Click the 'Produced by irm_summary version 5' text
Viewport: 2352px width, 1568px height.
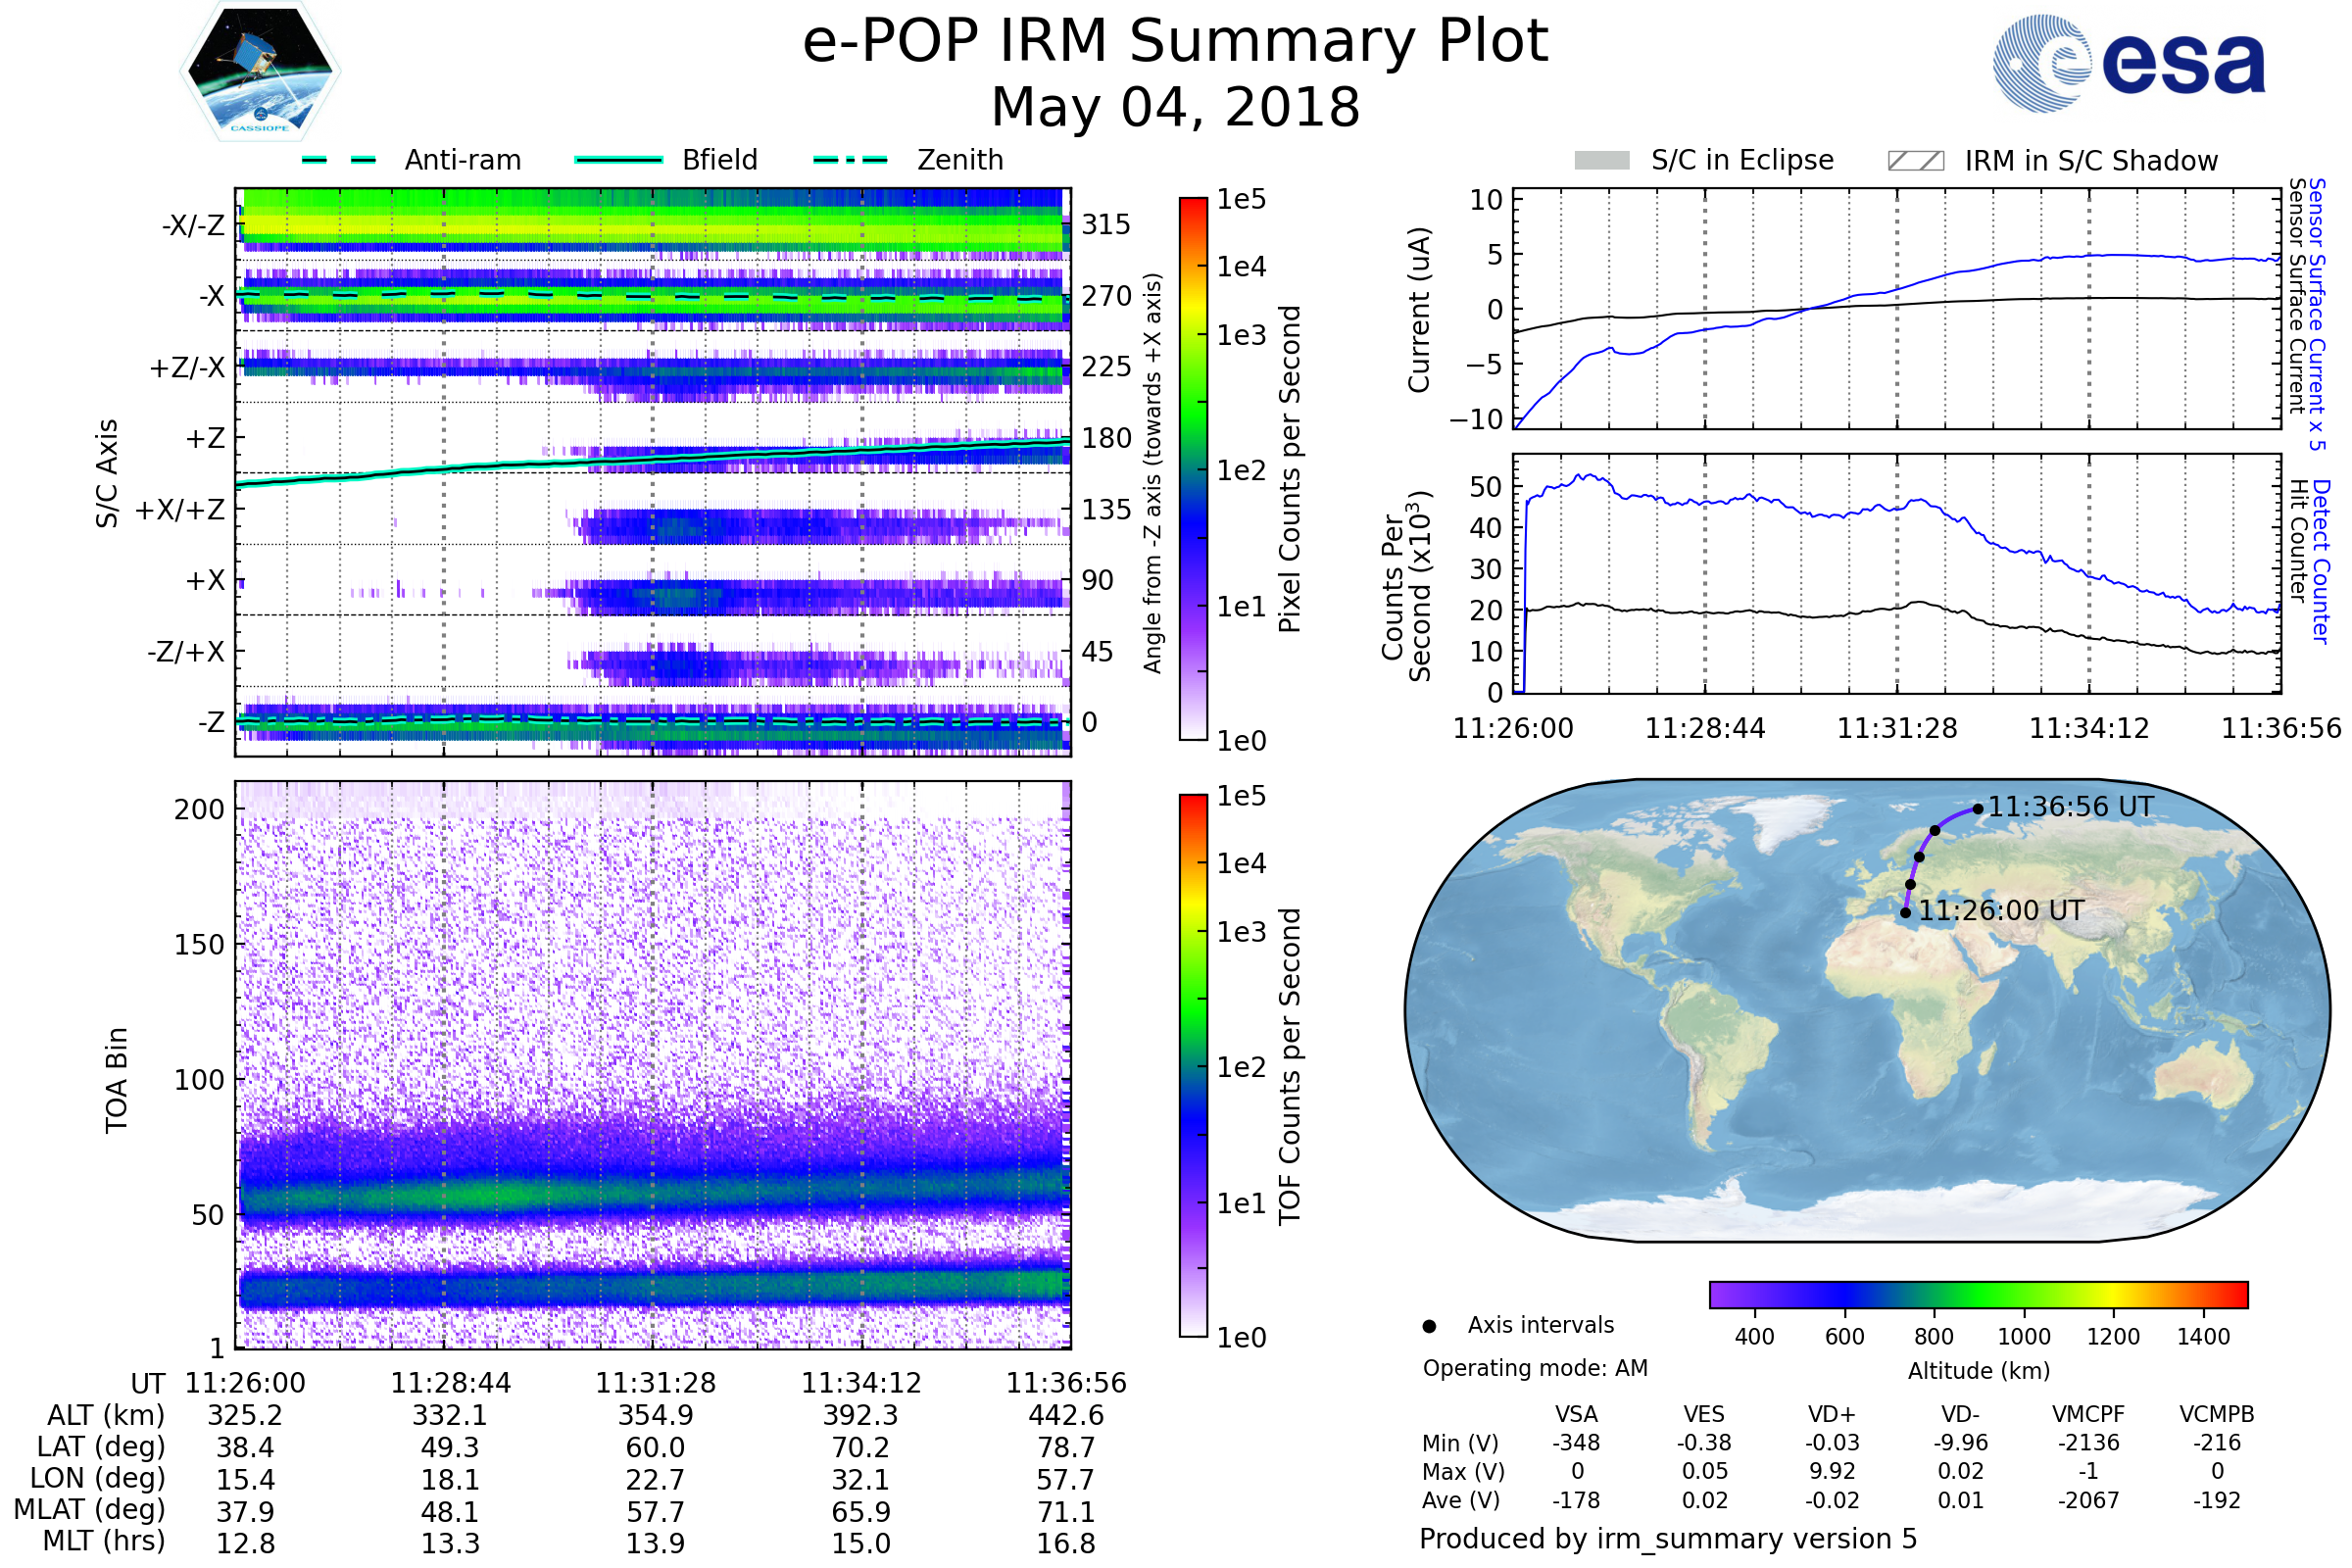[1668, 1539]
